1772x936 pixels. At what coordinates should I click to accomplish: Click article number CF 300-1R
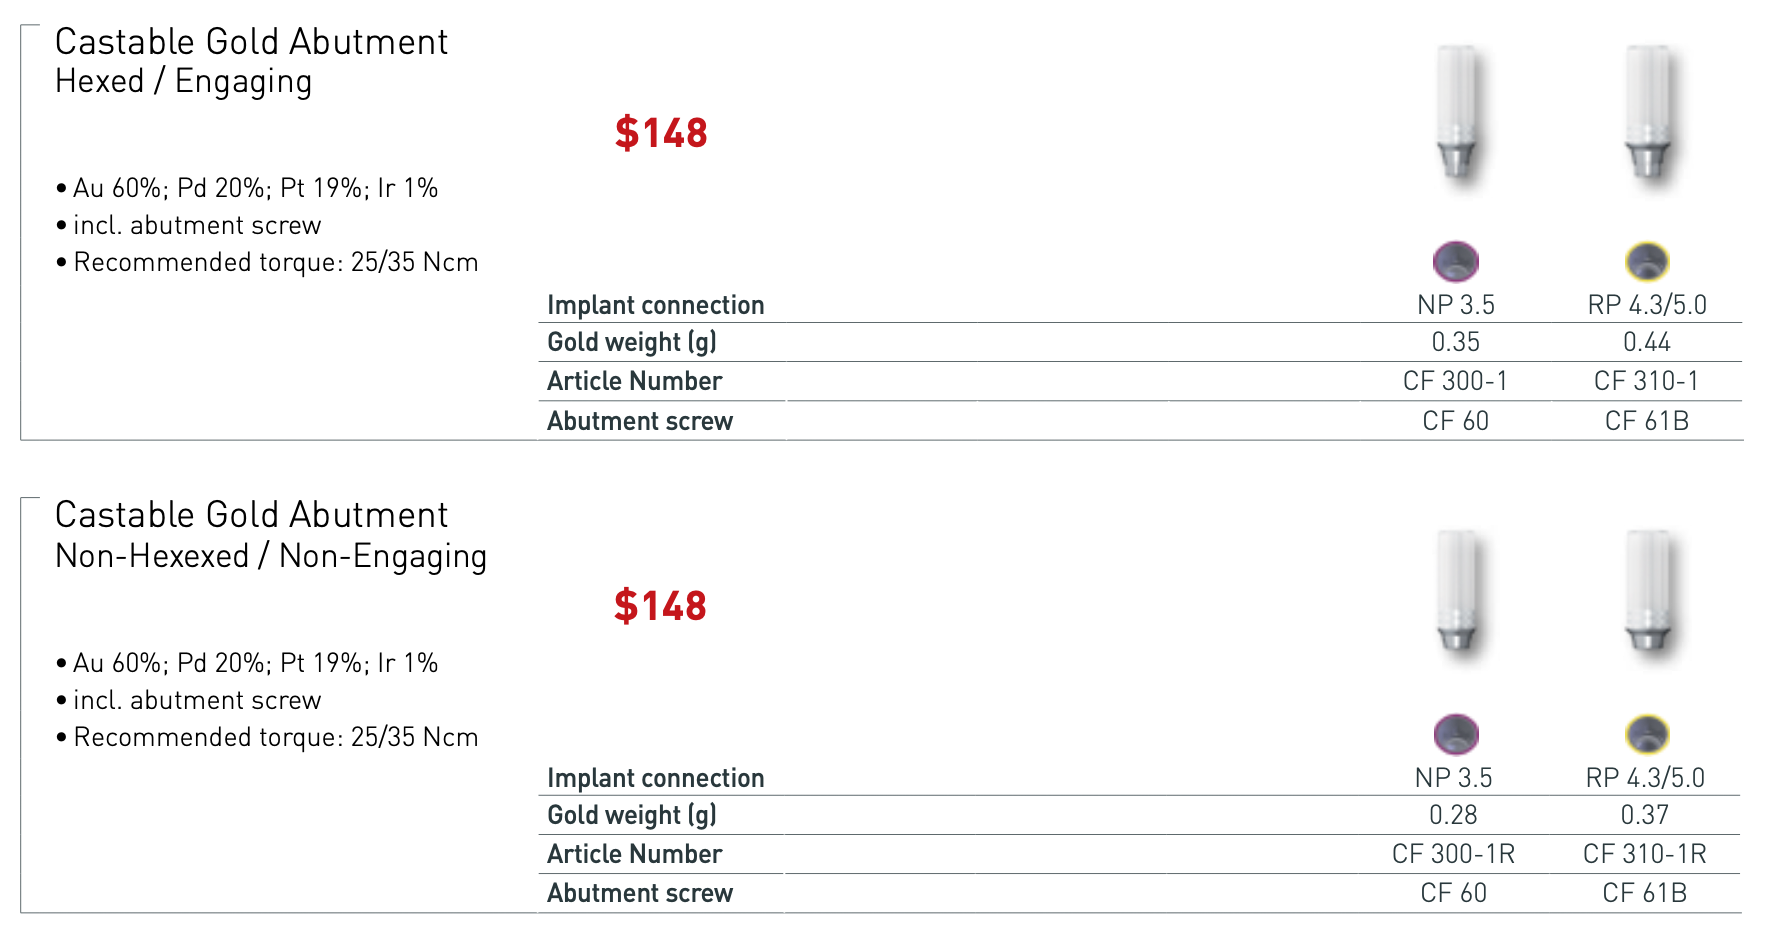pos(1453,854)
